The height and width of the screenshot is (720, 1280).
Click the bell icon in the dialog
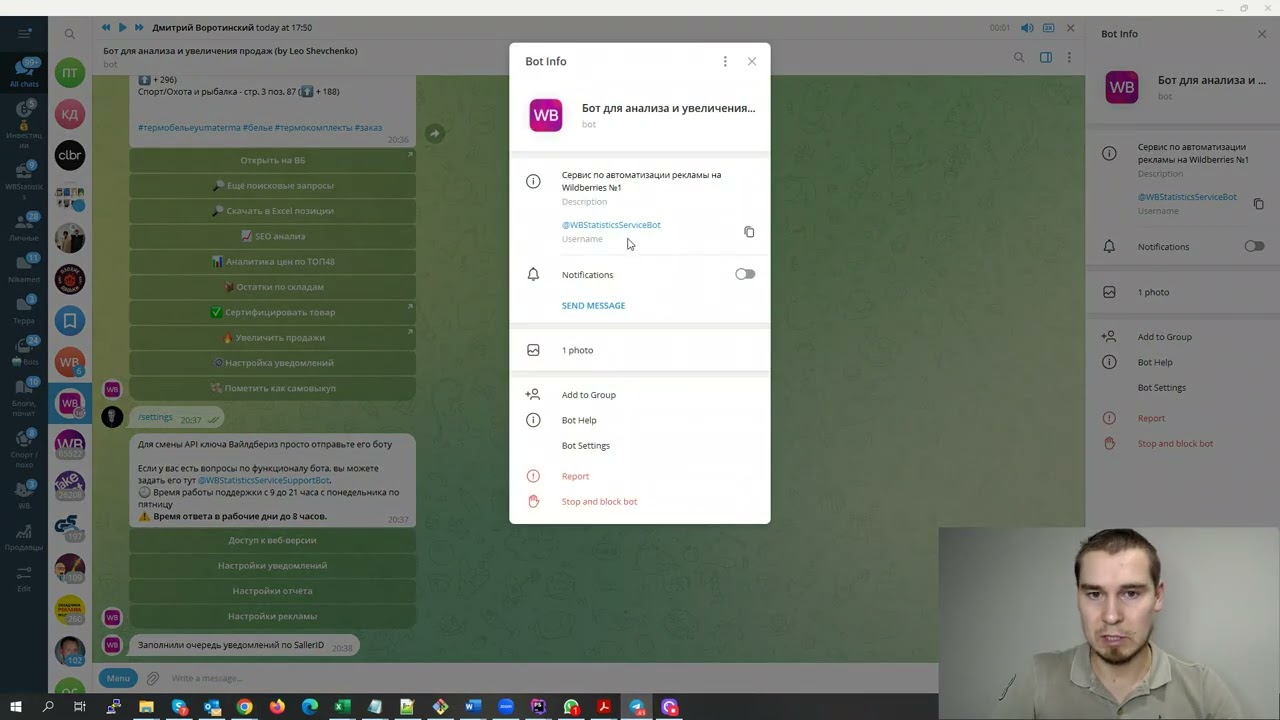(x=533, y=274)
